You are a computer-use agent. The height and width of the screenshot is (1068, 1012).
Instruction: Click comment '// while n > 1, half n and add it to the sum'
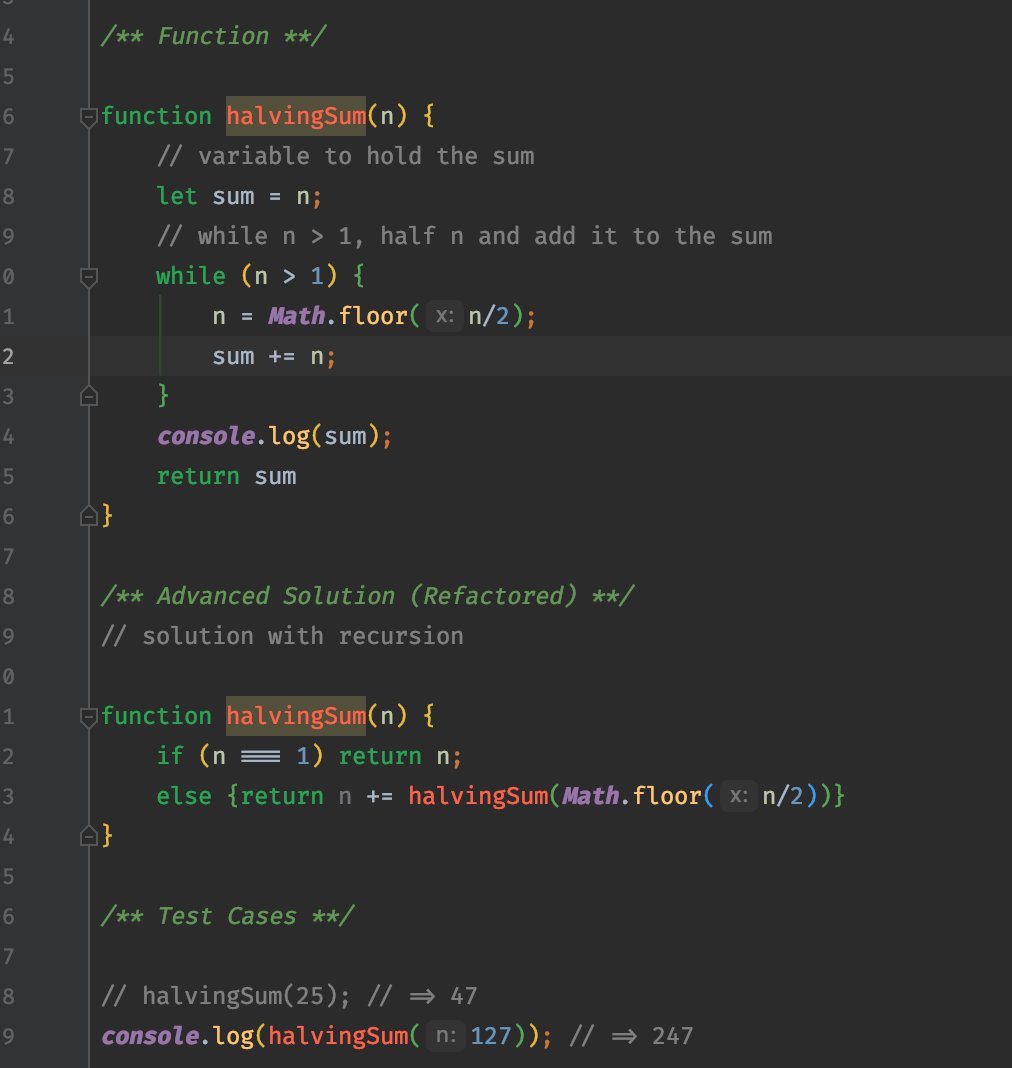[464, 236]
